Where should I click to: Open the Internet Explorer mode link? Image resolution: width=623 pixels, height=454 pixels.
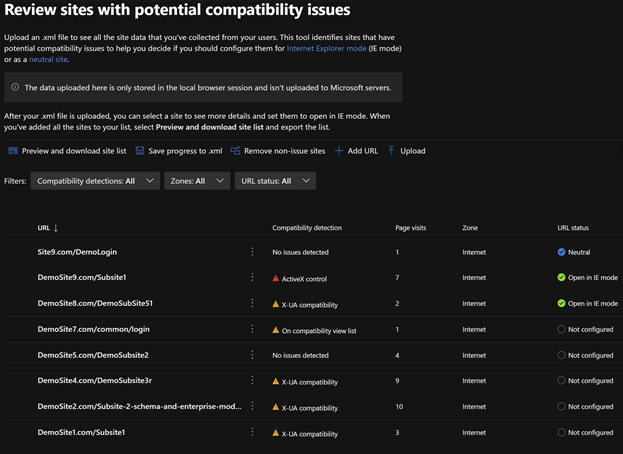coord(326,48)
